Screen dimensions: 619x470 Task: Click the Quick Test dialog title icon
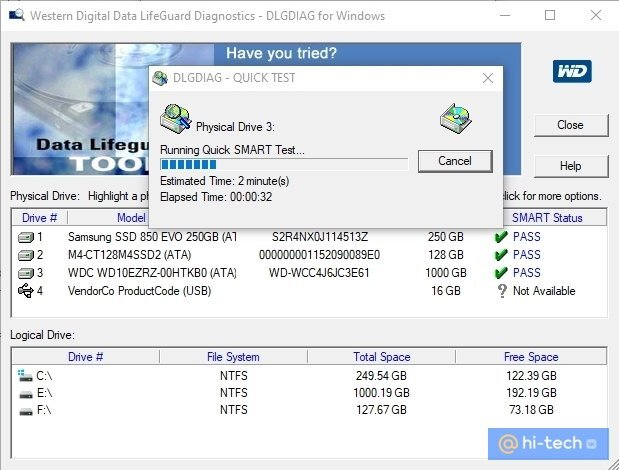(160, 78)
